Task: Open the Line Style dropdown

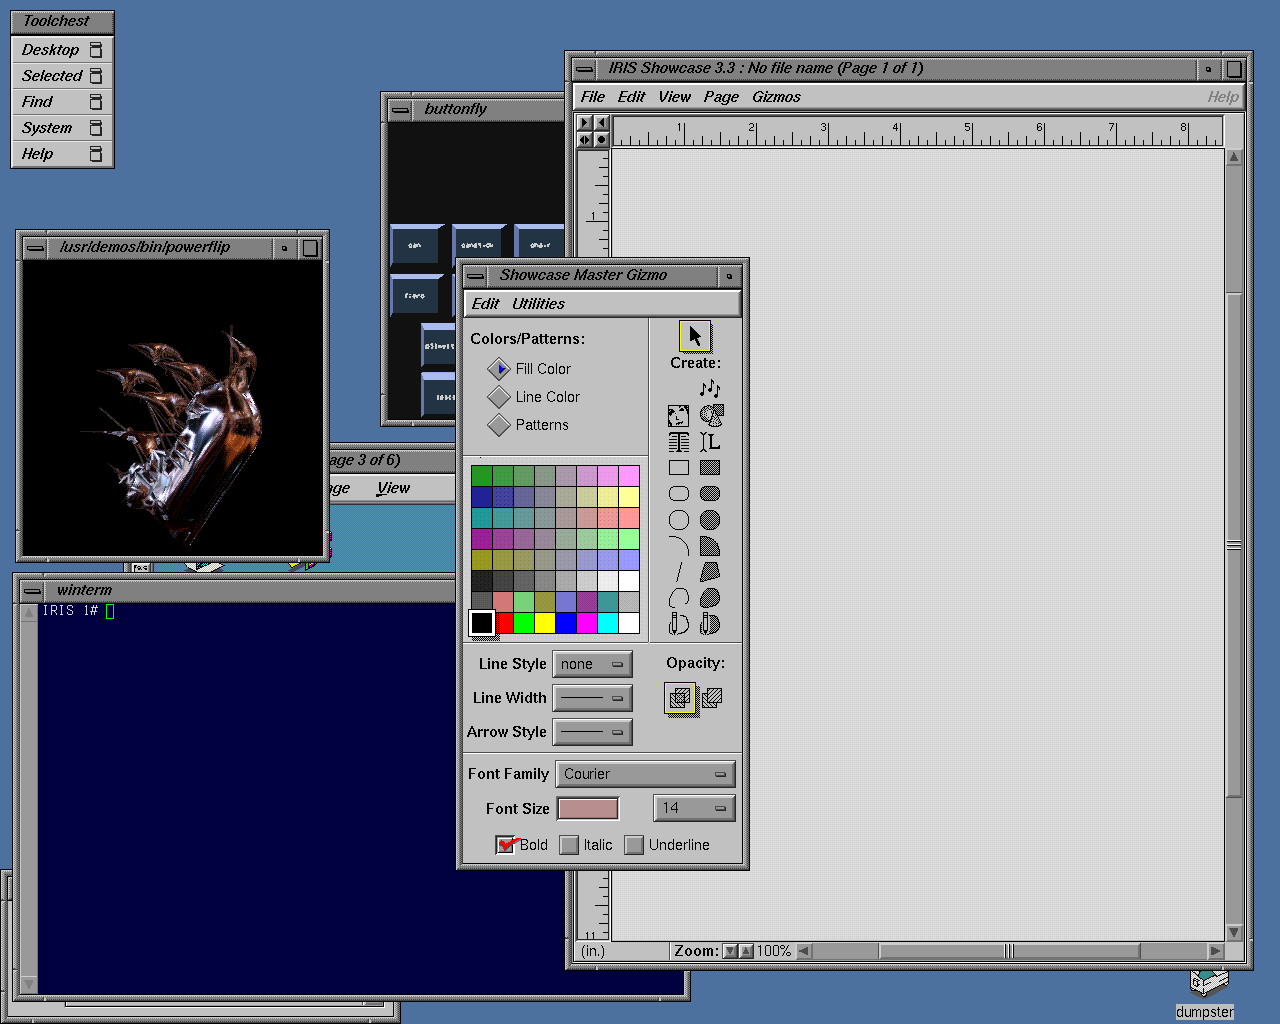Action: [x=592, y=663]
